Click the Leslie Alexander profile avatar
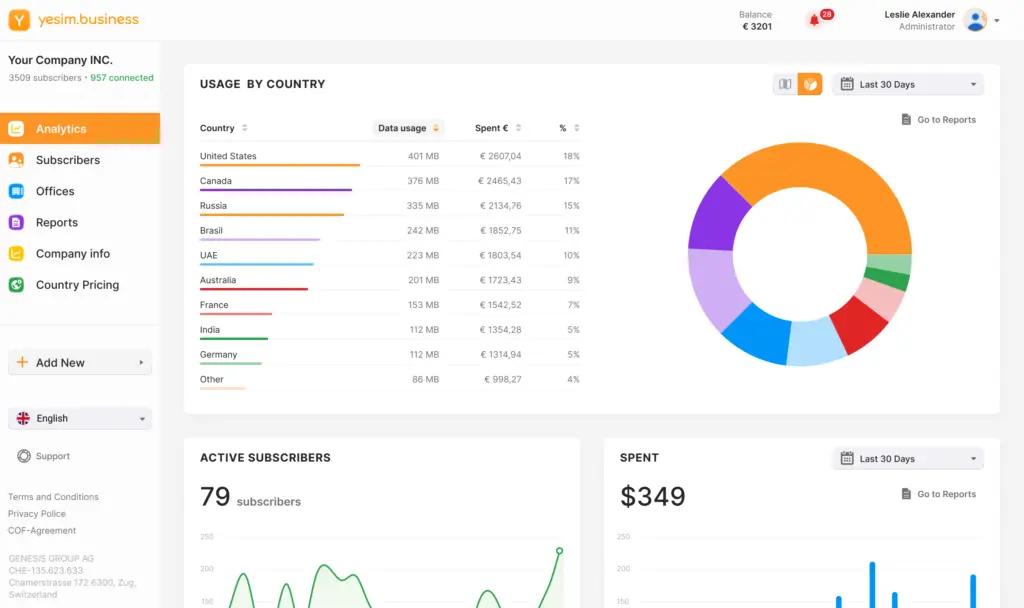The height and width of the screenshot is (608, 1024). click(x=975, y=21)
